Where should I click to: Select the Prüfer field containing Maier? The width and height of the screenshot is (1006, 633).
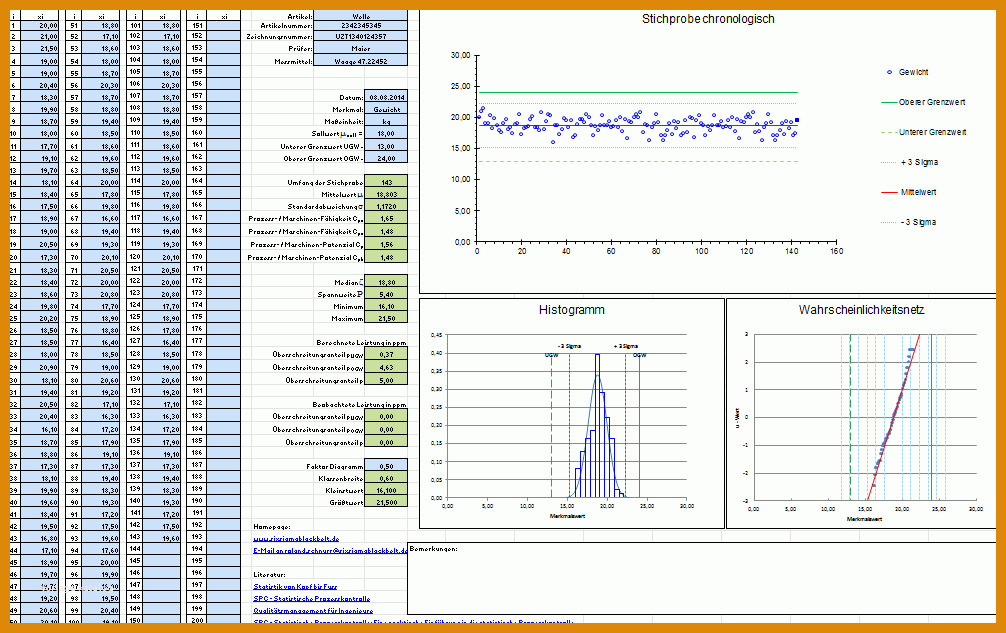point(361,48)
